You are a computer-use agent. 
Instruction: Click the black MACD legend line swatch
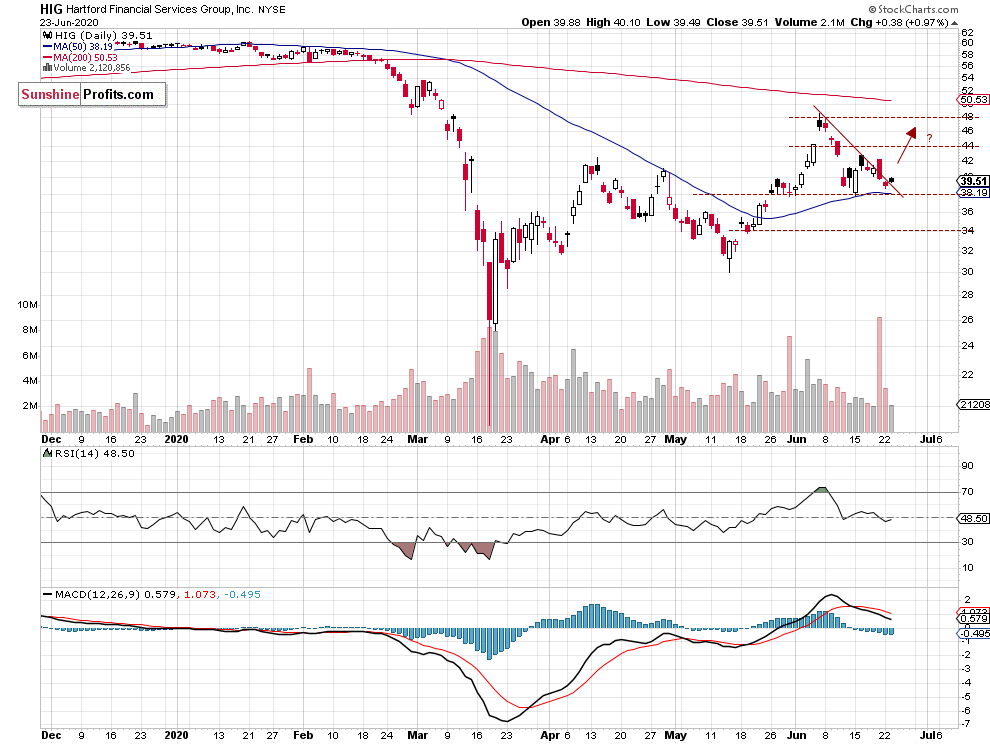pos(47,594)
